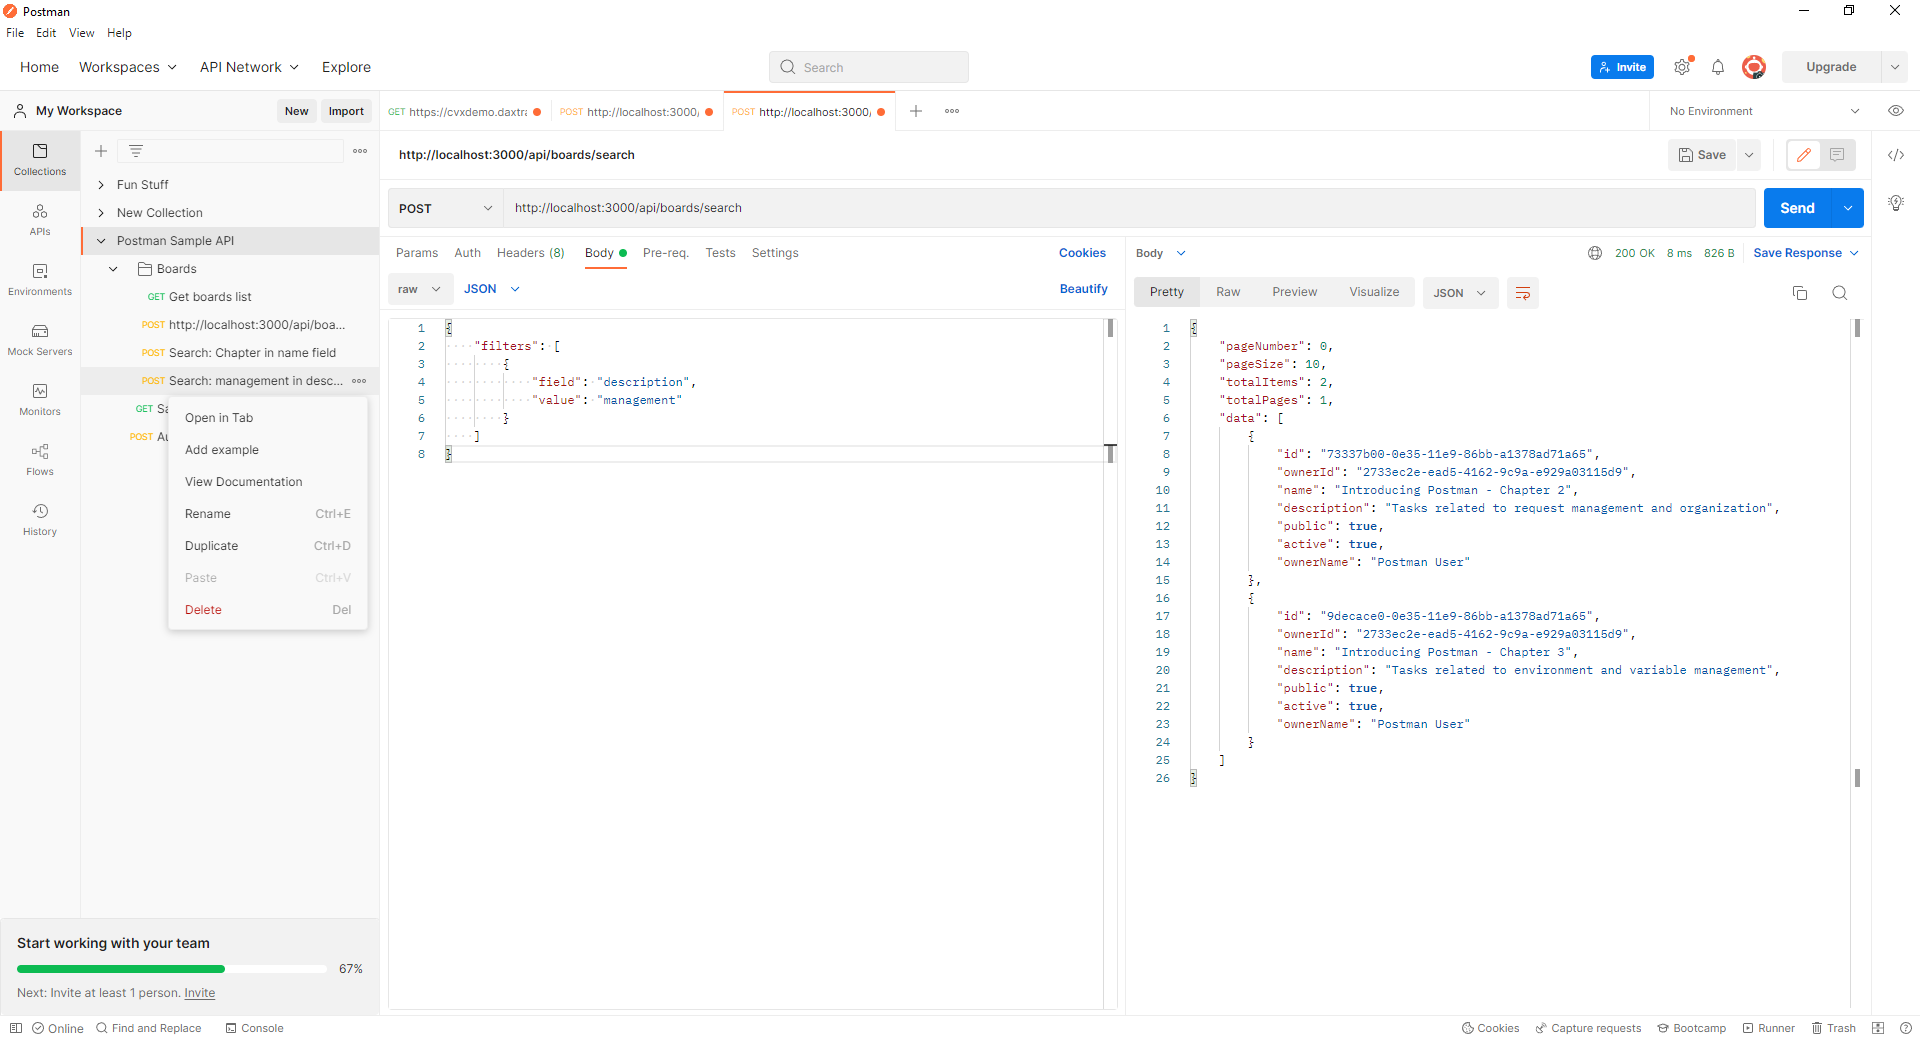1920x1040 pixels.
Task: Open the related info lightbulb icon
Action: tap(1896, 203)
